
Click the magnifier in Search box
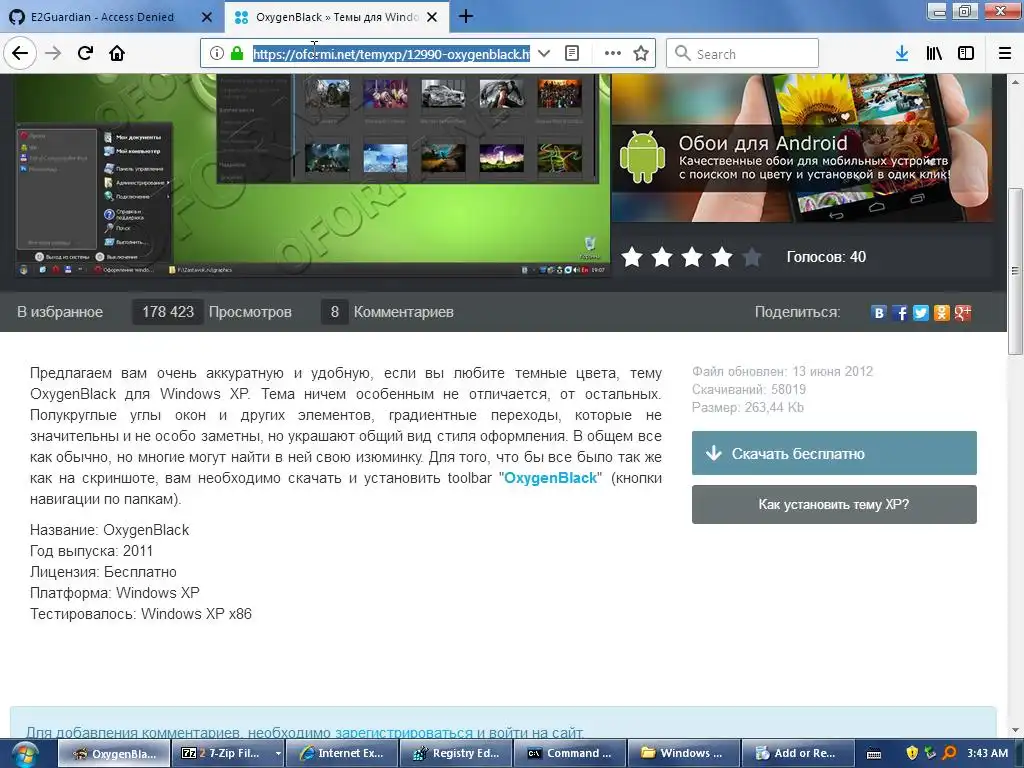click(x=682, y=53)
